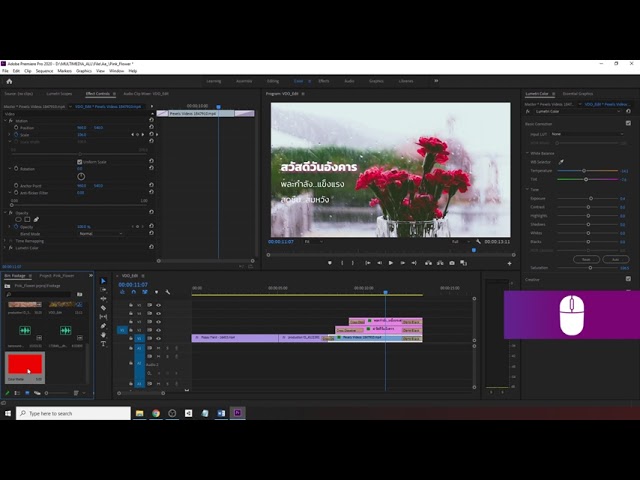Image resolution: width=640 pixels, height=480 pixels.
Task: Click Go to In point button
Action: [368, 263]
